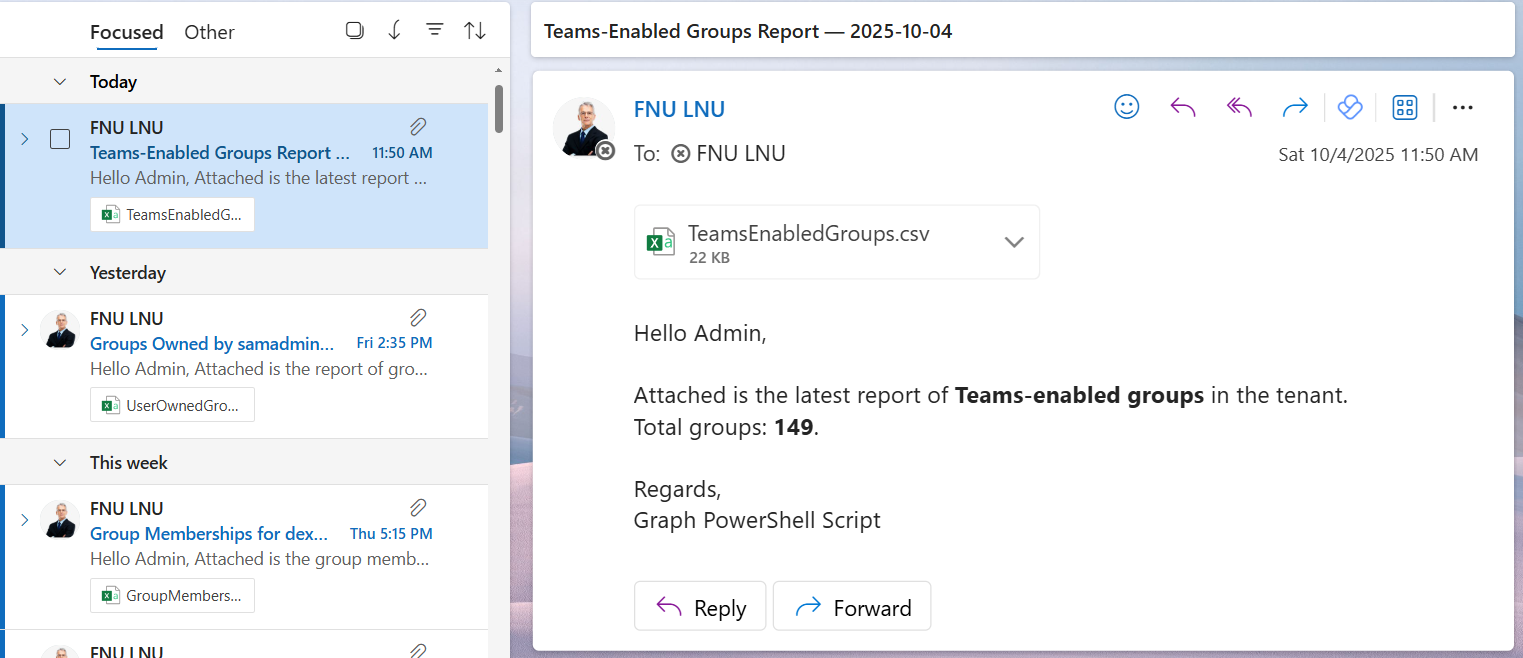
Task: Open dropdown on TeamsEnabledGroups.csv attachment
Action: [1013, 242]
